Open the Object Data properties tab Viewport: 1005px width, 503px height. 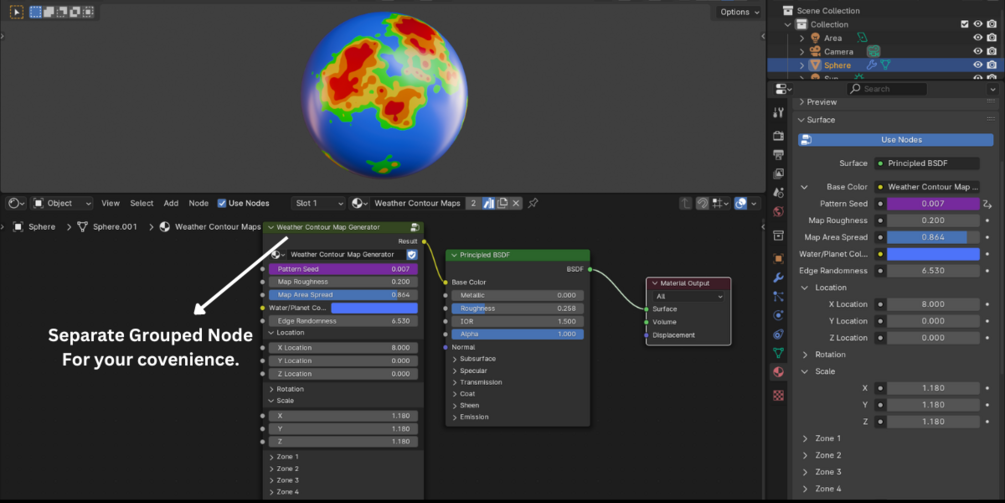pos(778,352)
